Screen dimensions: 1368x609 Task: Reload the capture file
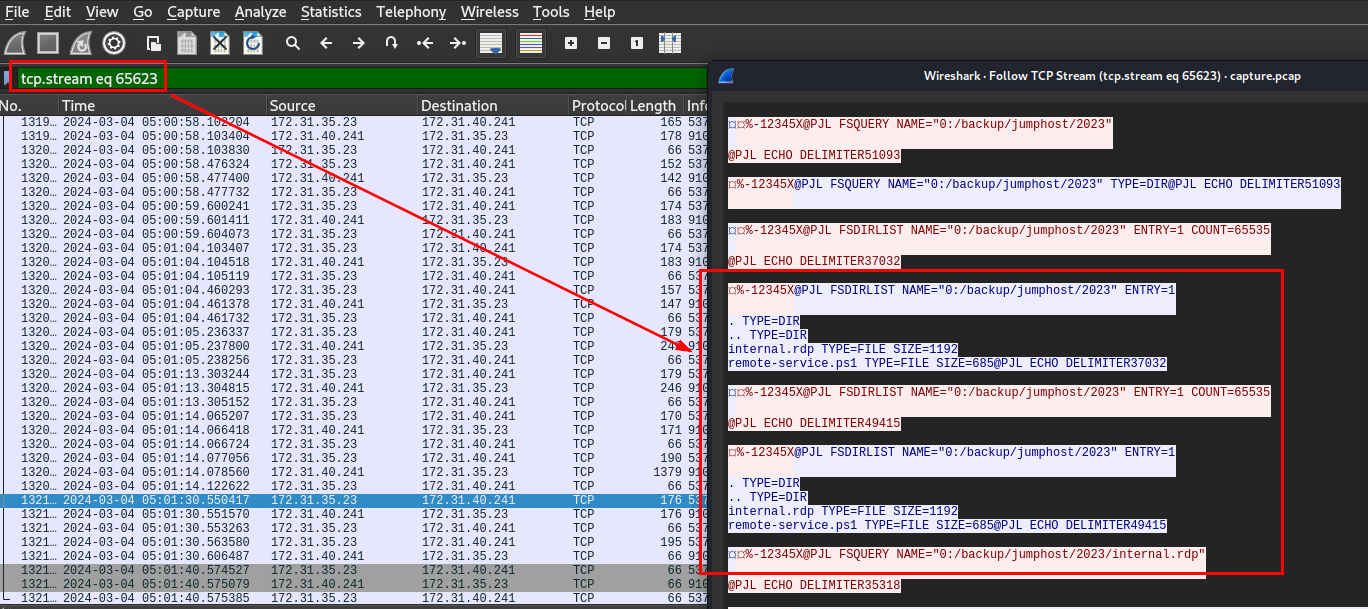click(253, 43)
